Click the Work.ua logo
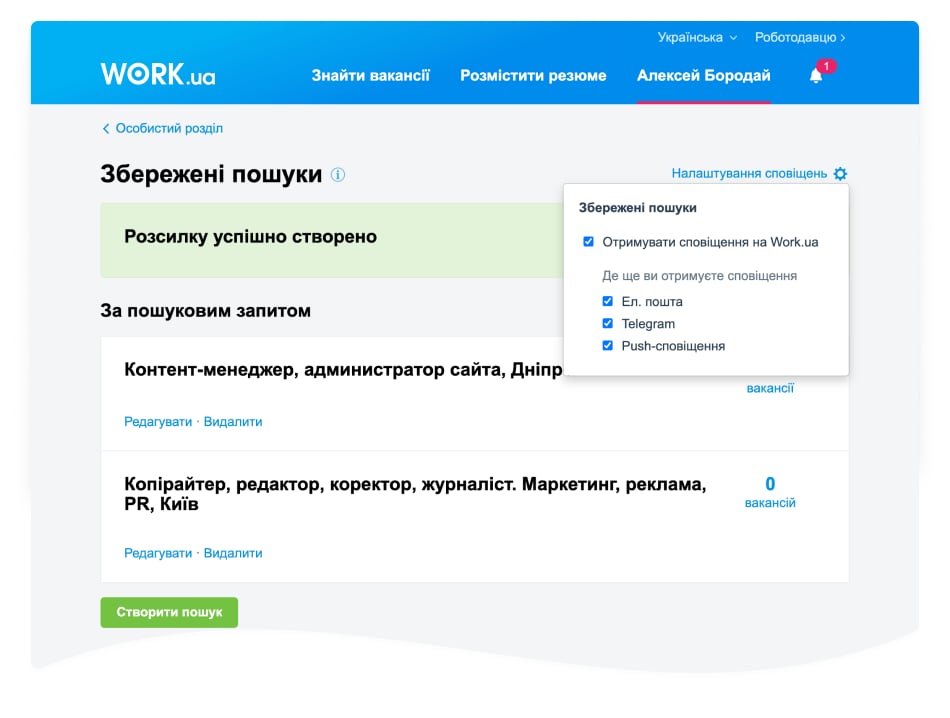Viewport: 950px width, 718px height. (158, 75)
